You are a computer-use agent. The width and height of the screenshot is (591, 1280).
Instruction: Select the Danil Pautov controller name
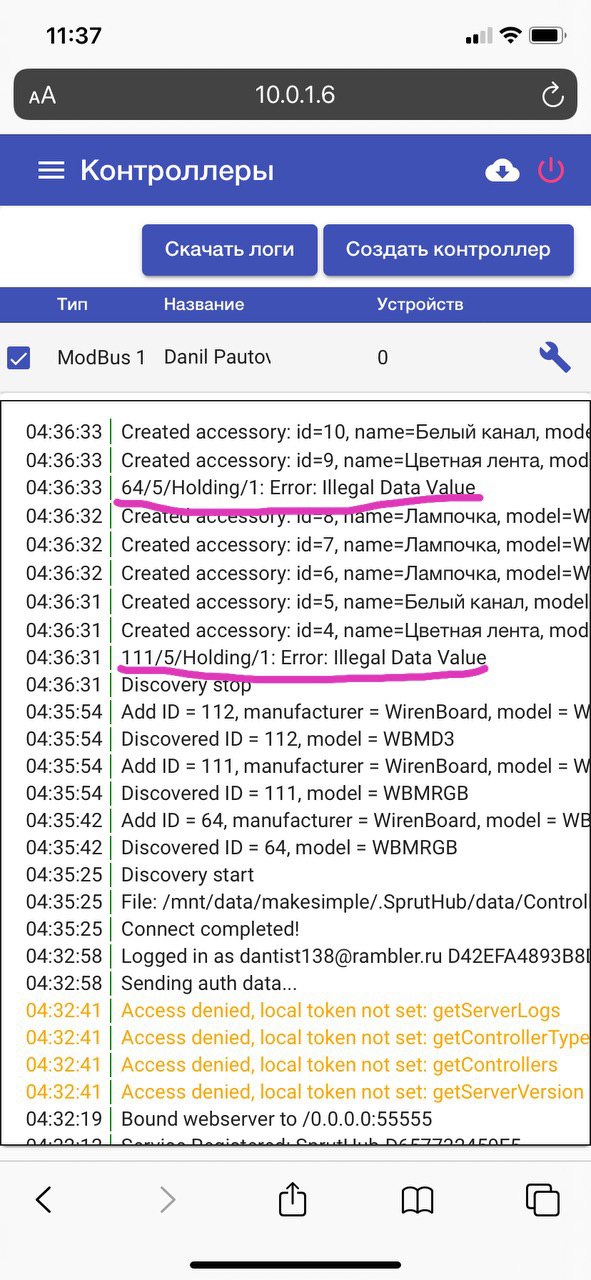(x=217, y=357)
